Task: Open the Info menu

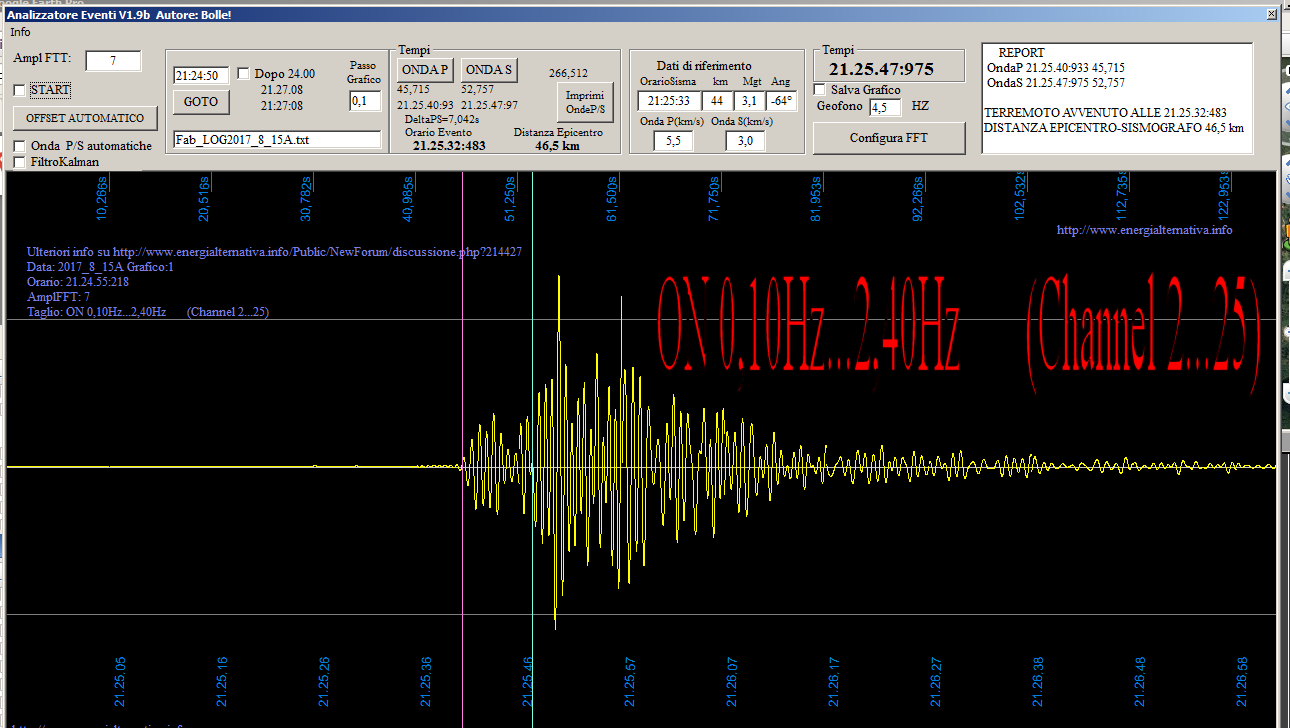Action: 20,32
